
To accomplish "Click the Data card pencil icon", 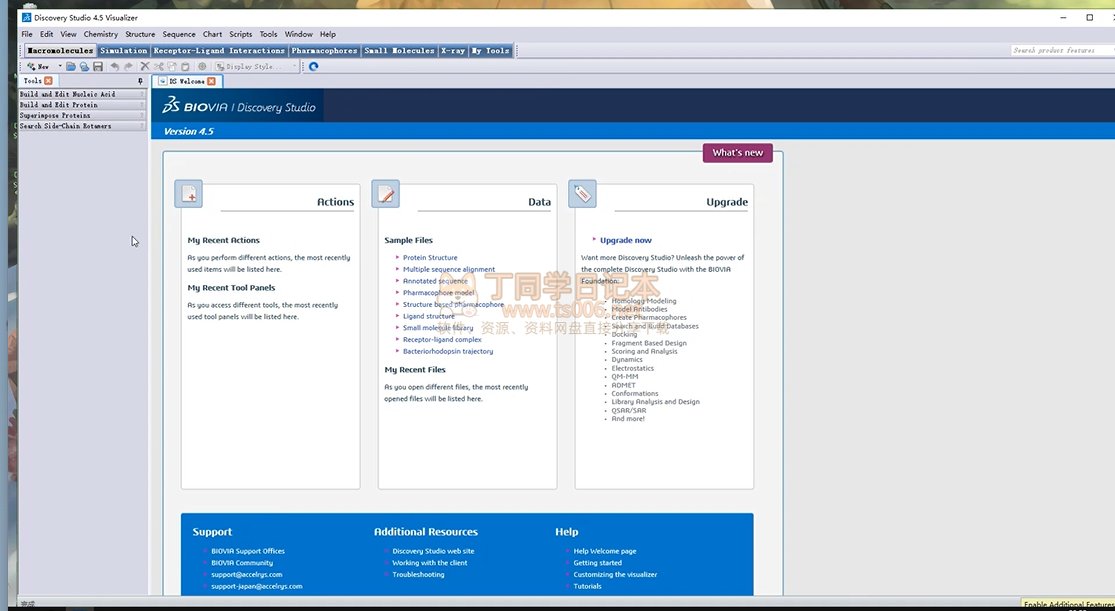I will pyautogui.click(x=385, y=193).
